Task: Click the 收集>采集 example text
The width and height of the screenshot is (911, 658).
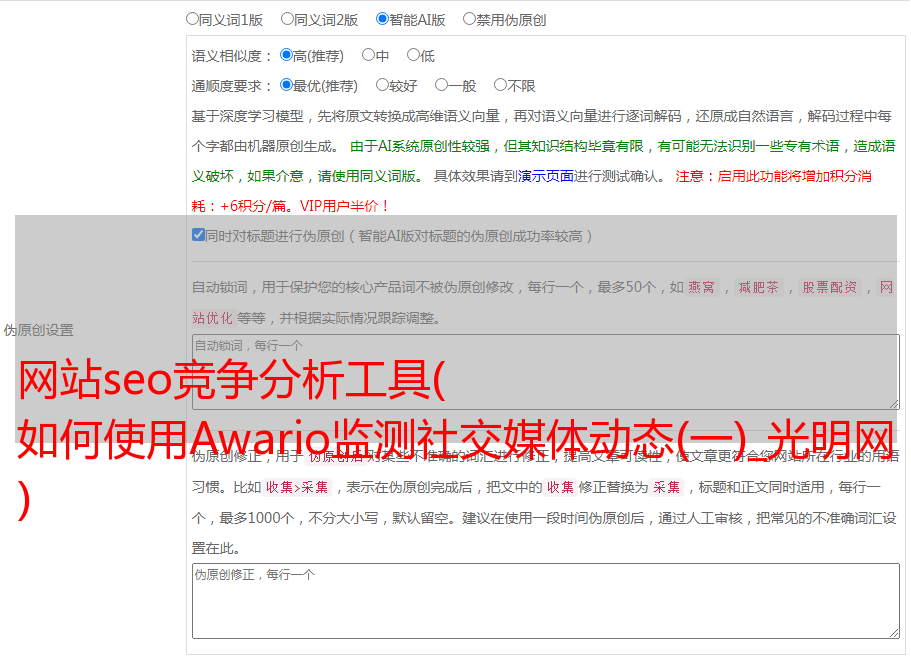Action: [x=297, y=487]
